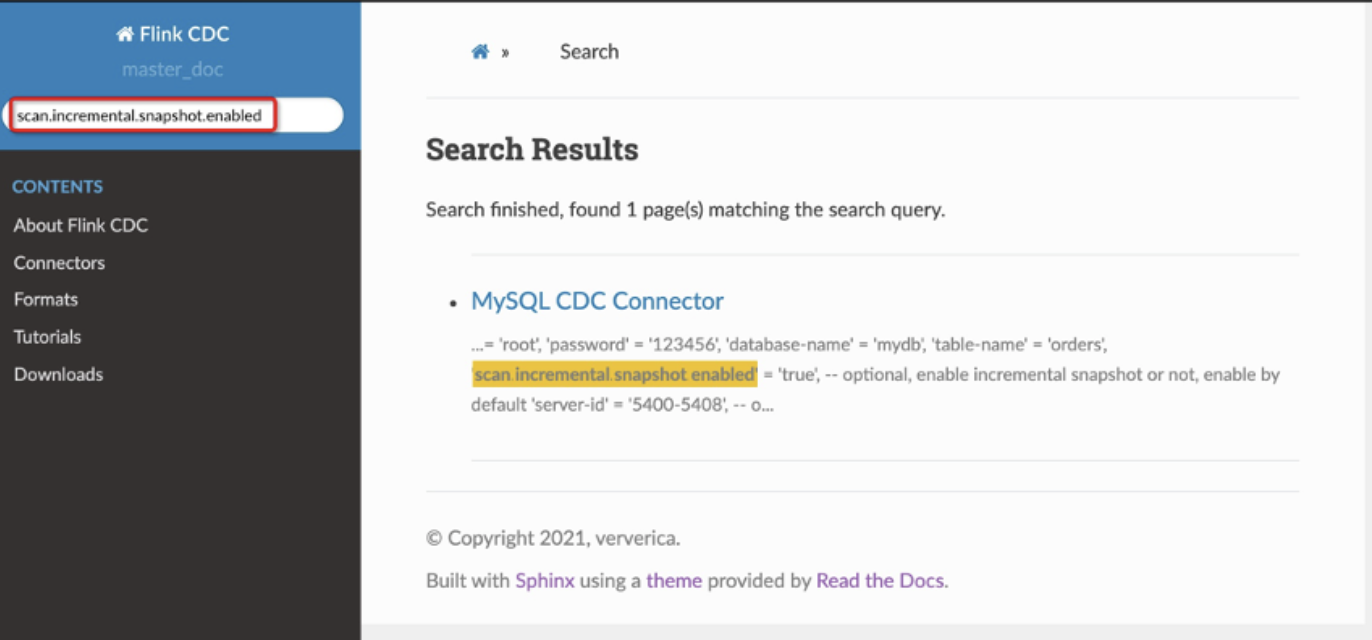The height and width of the screenshot is (640, 1372).
Task: Click the 'Search finished' status message
Action: (x=685, y=210)
